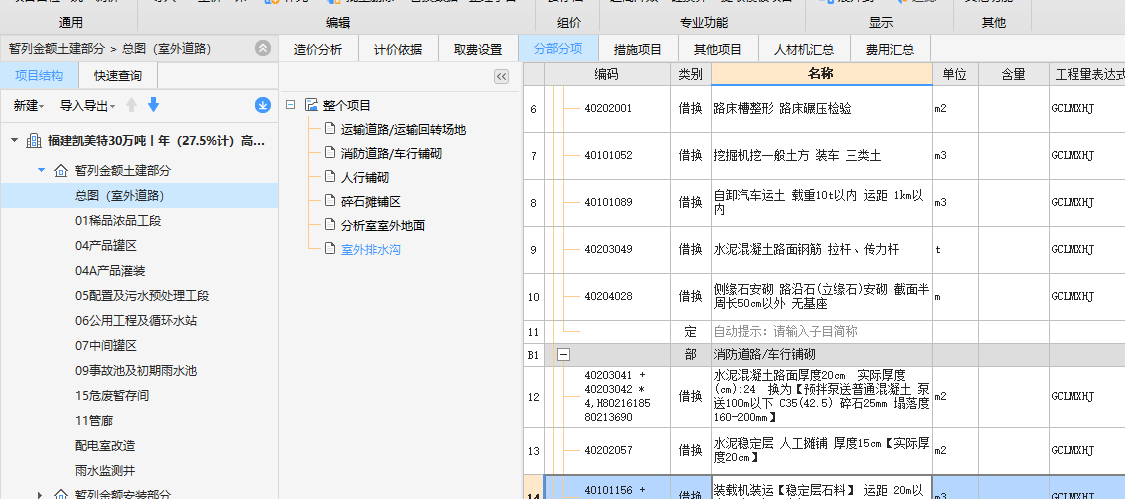Click name cell 水泥混凝土路面钢筋 拉杆、传力杆
This screenshot has width=1125, height=499.
click(822, 250)
